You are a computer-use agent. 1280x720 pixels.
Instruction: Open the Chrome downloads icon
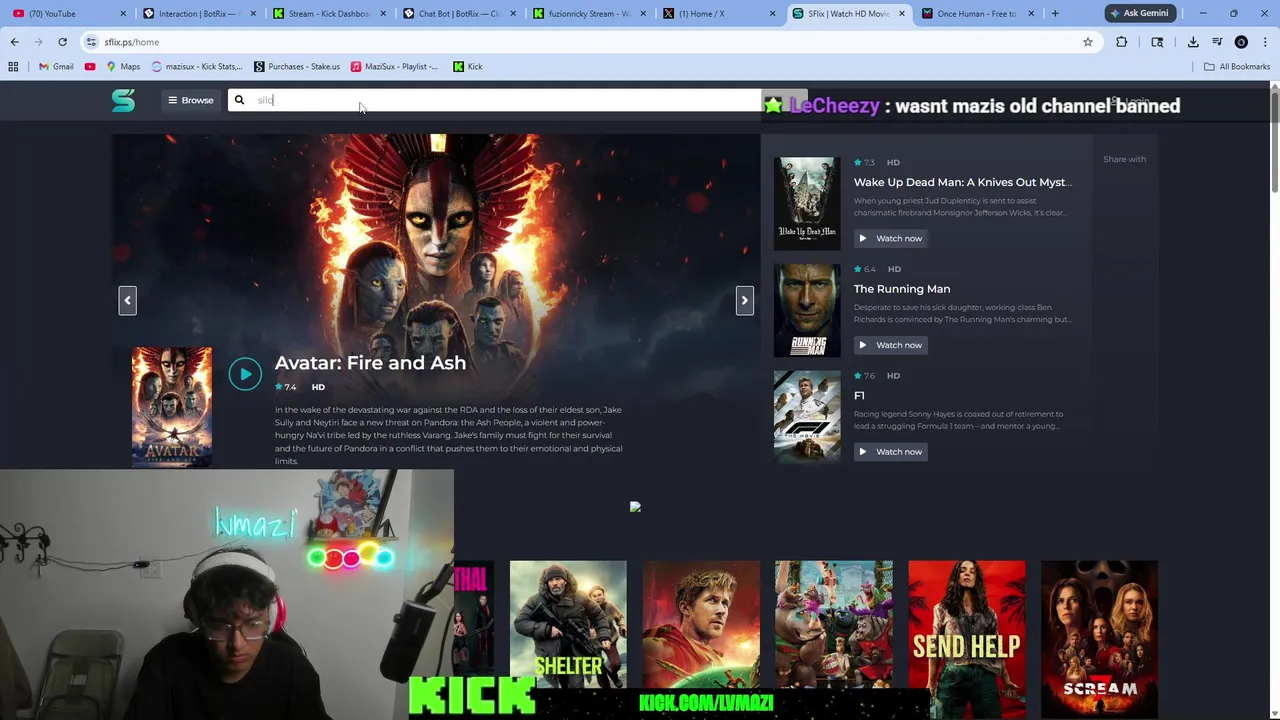pos(1193,42)
